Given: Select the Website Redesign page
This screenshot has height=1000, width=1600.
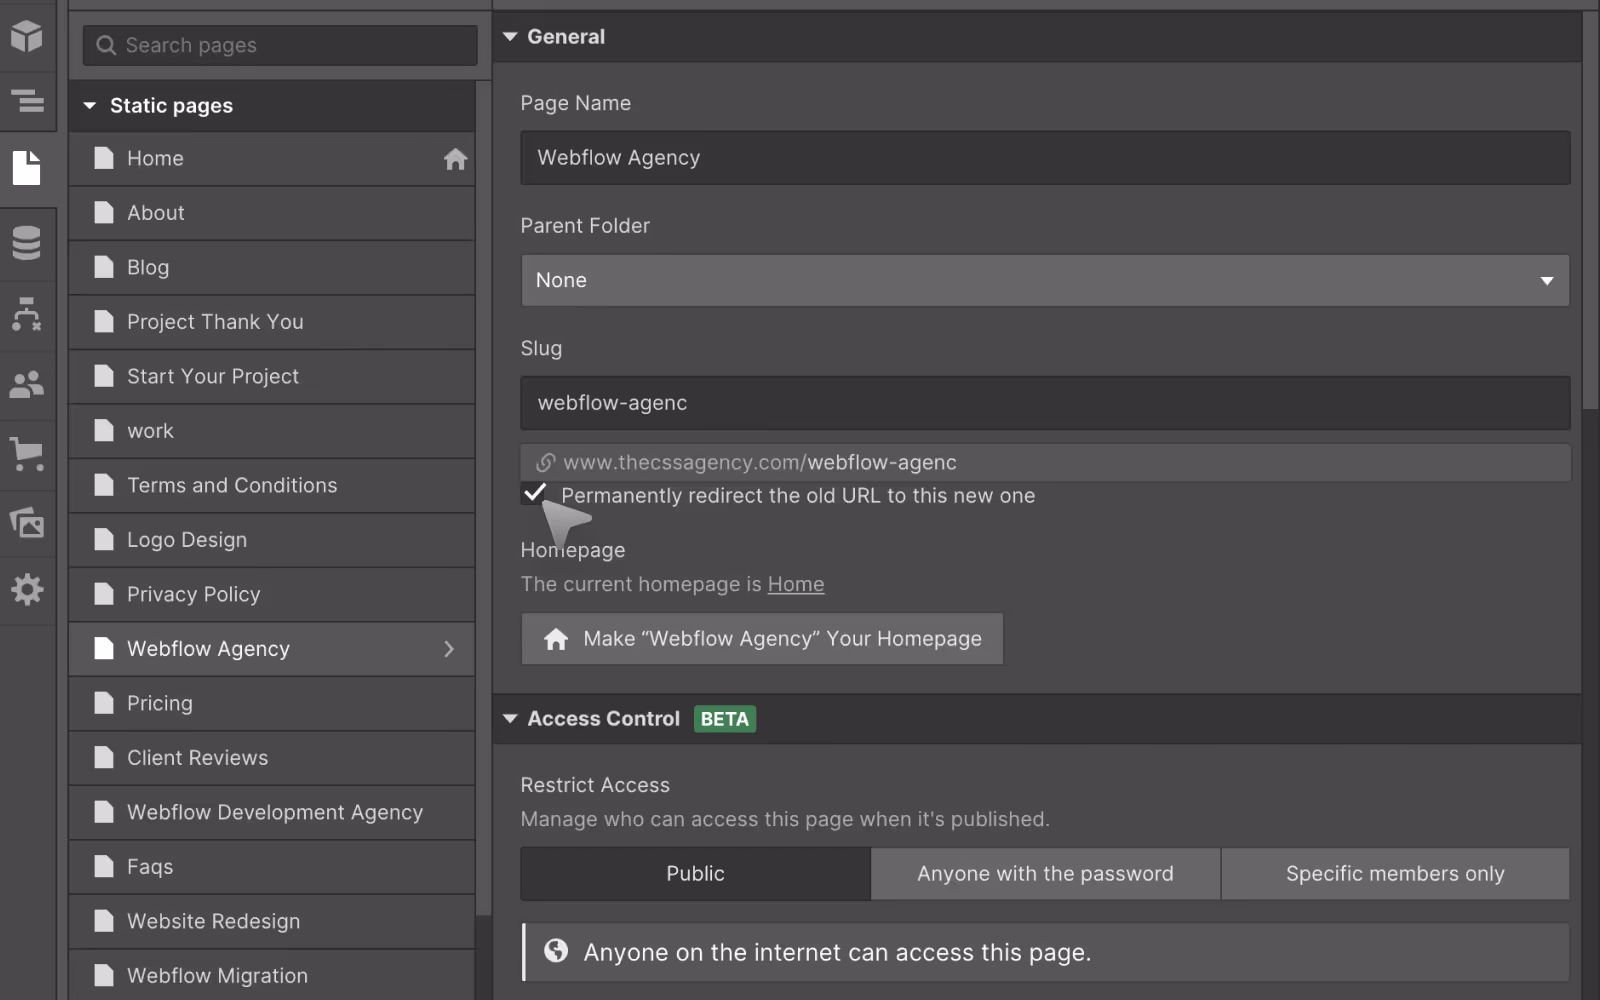Looking at the screenshot, I should [272, 921].
